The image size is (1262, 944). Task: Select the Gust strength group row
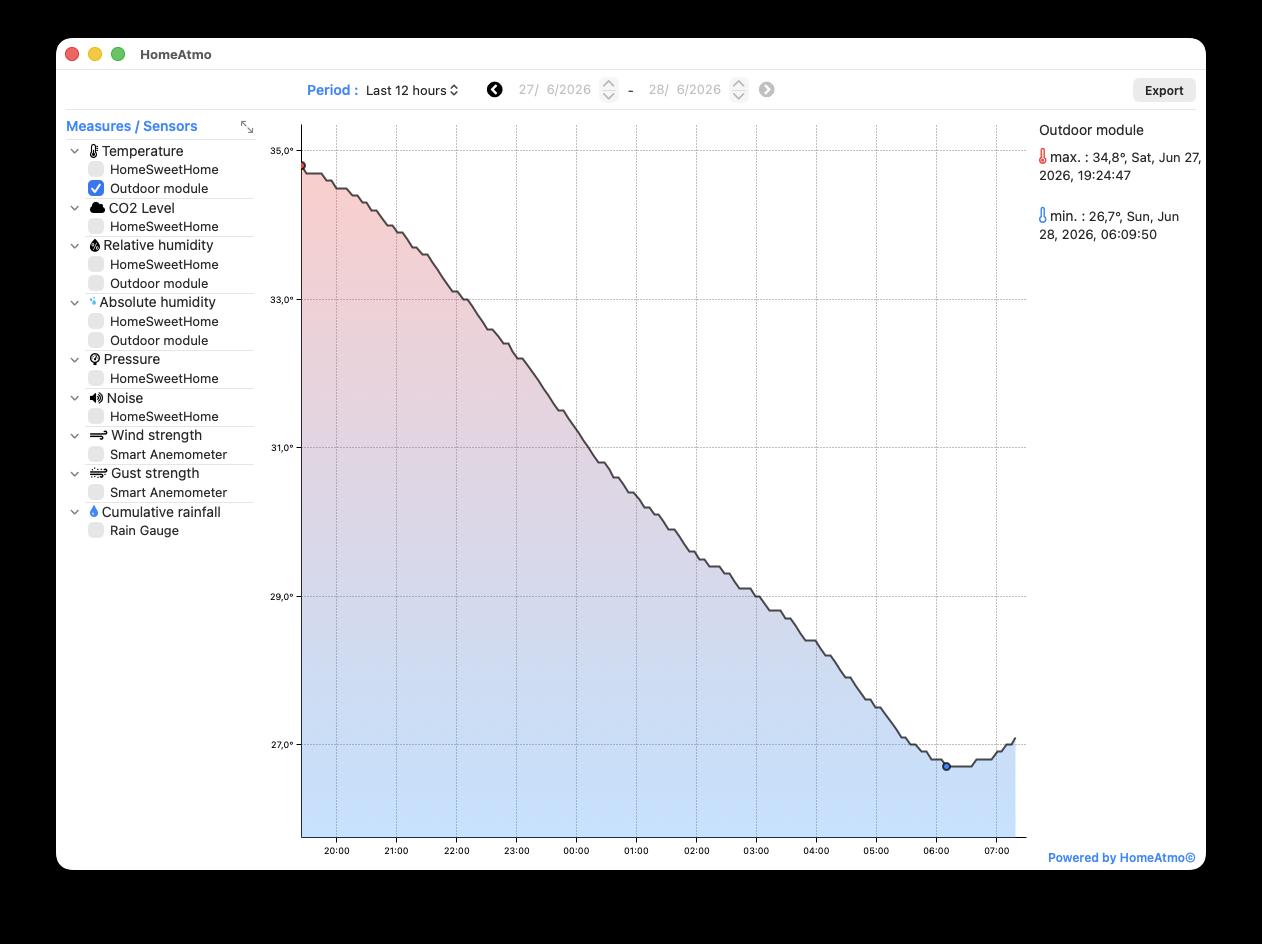pos(160,473)
